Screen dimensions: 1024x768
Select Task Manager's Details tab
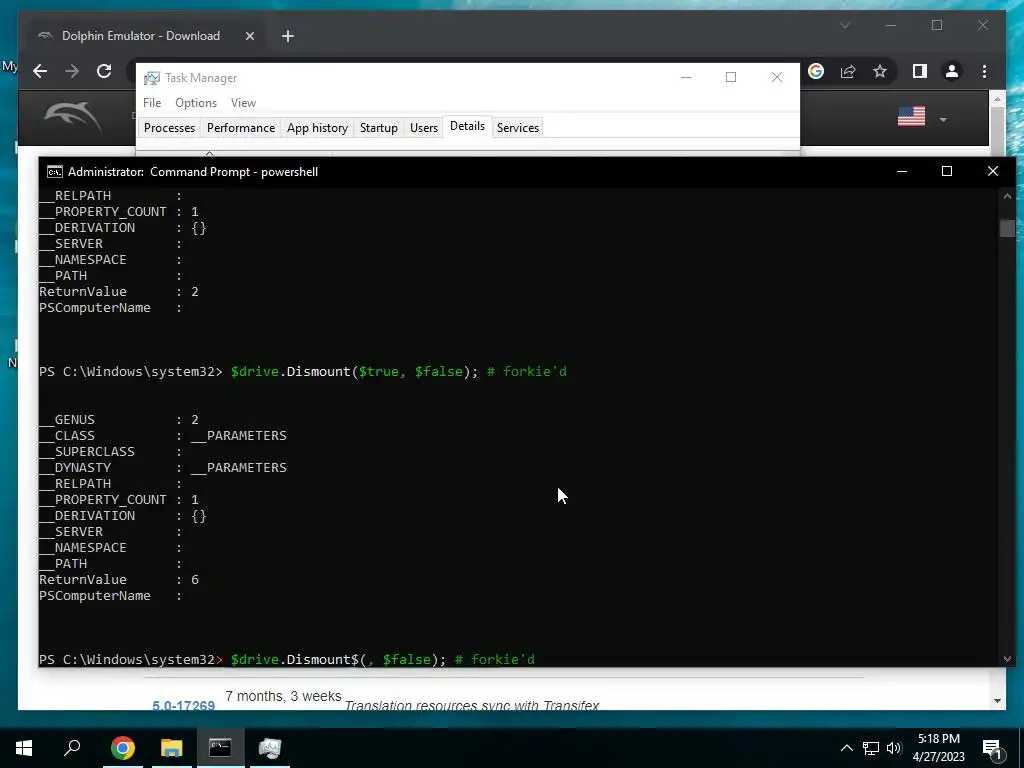coord(468,126)
